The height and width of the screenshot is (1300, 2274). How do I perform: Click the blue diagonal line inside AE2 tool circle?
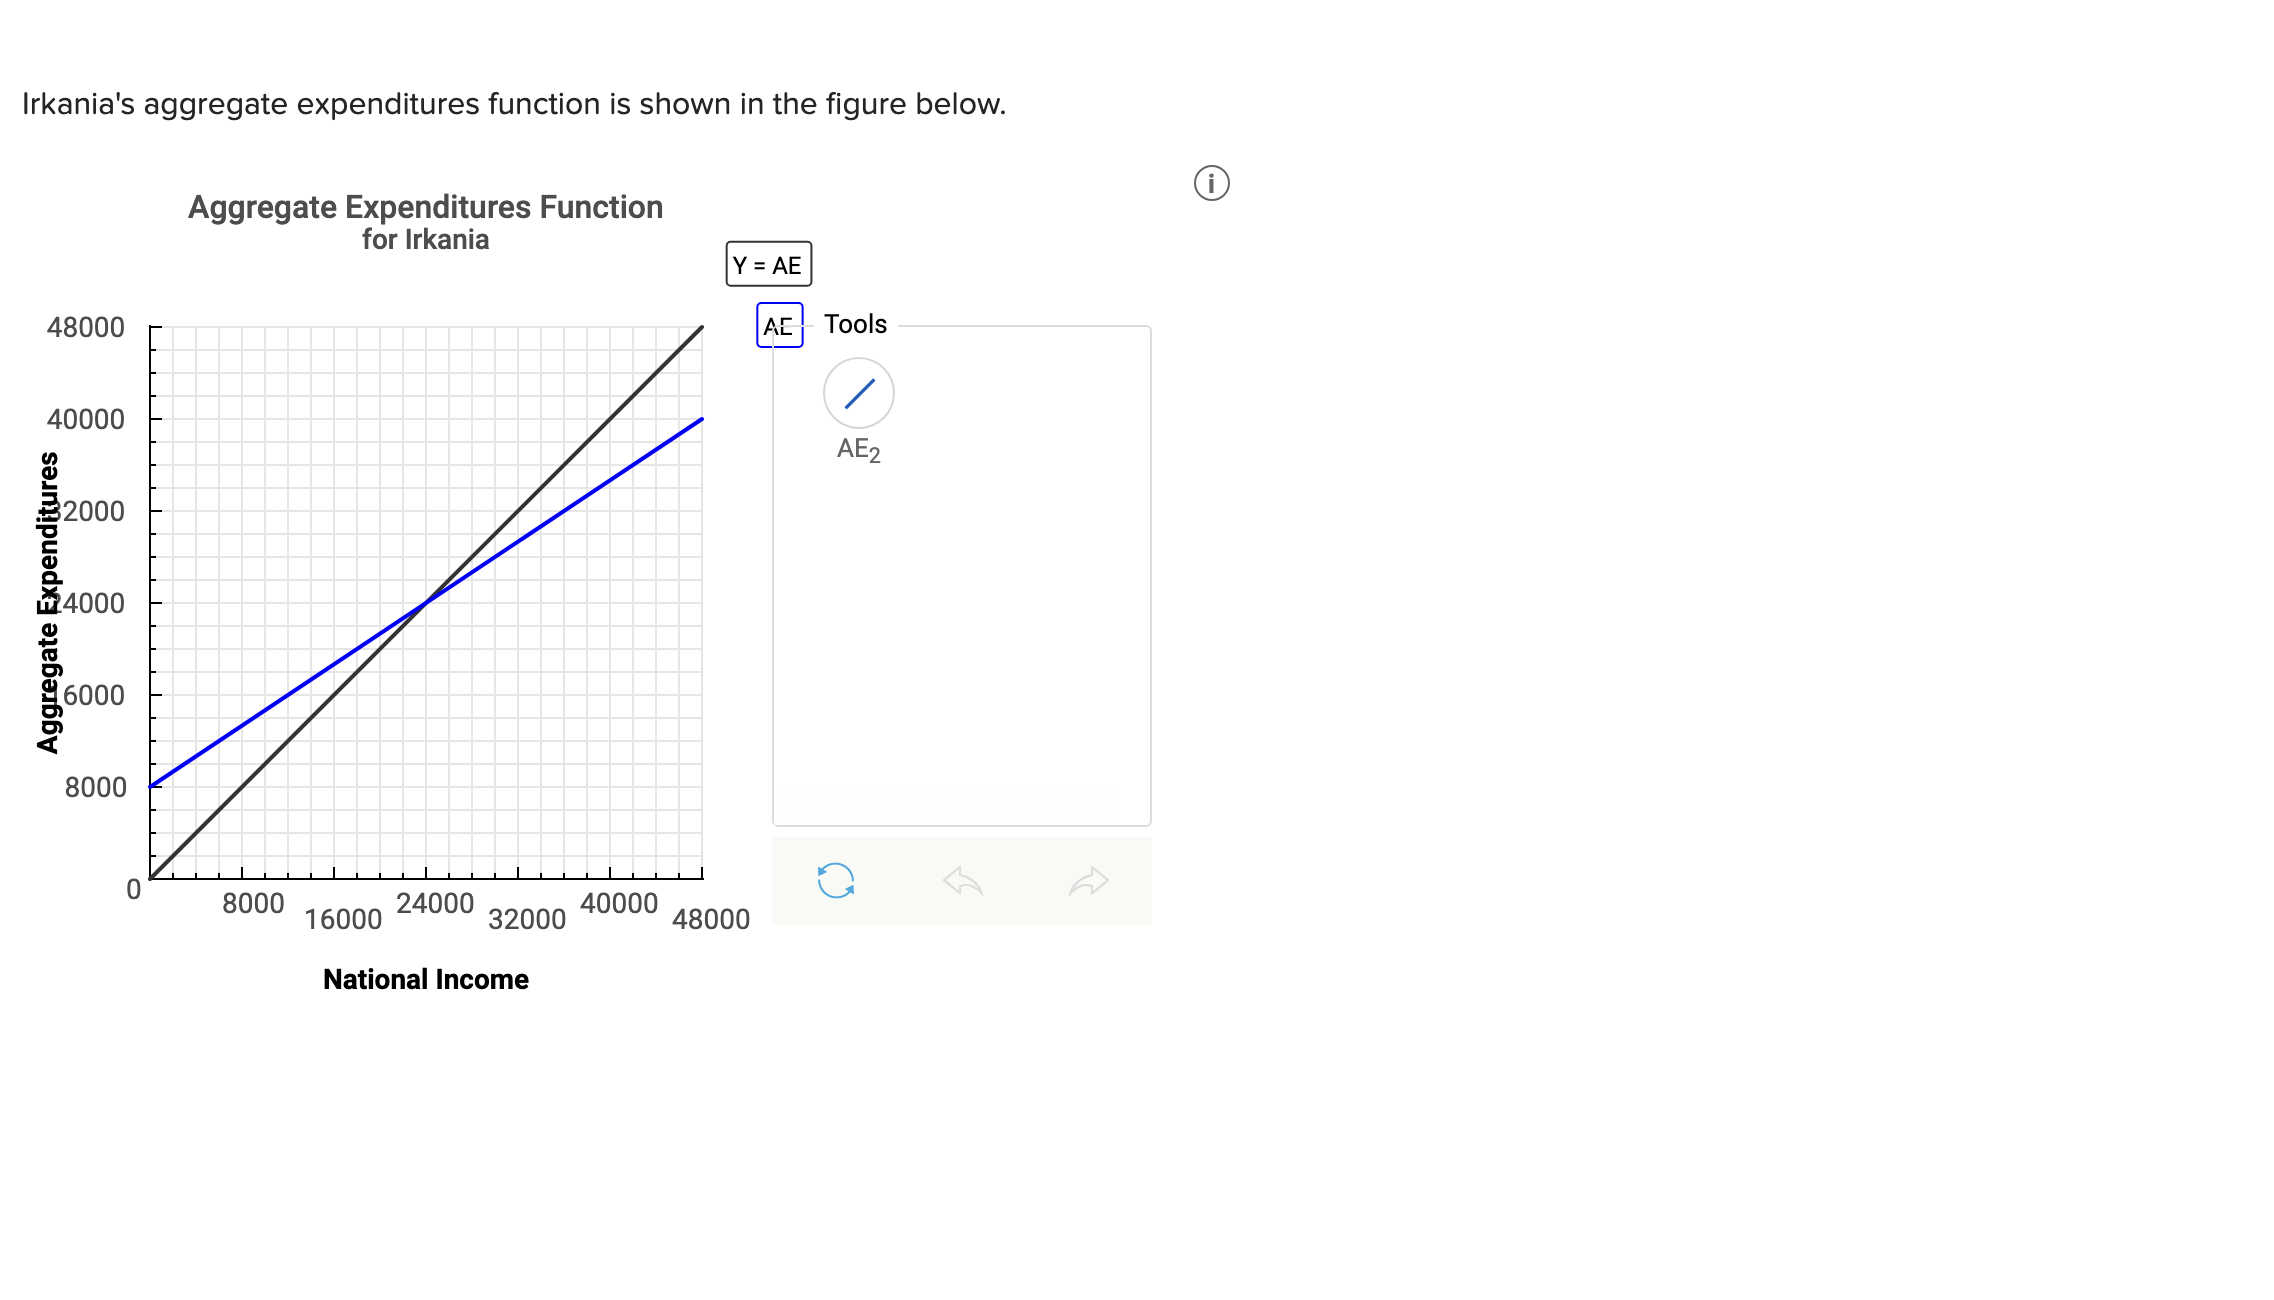[859, 392]
